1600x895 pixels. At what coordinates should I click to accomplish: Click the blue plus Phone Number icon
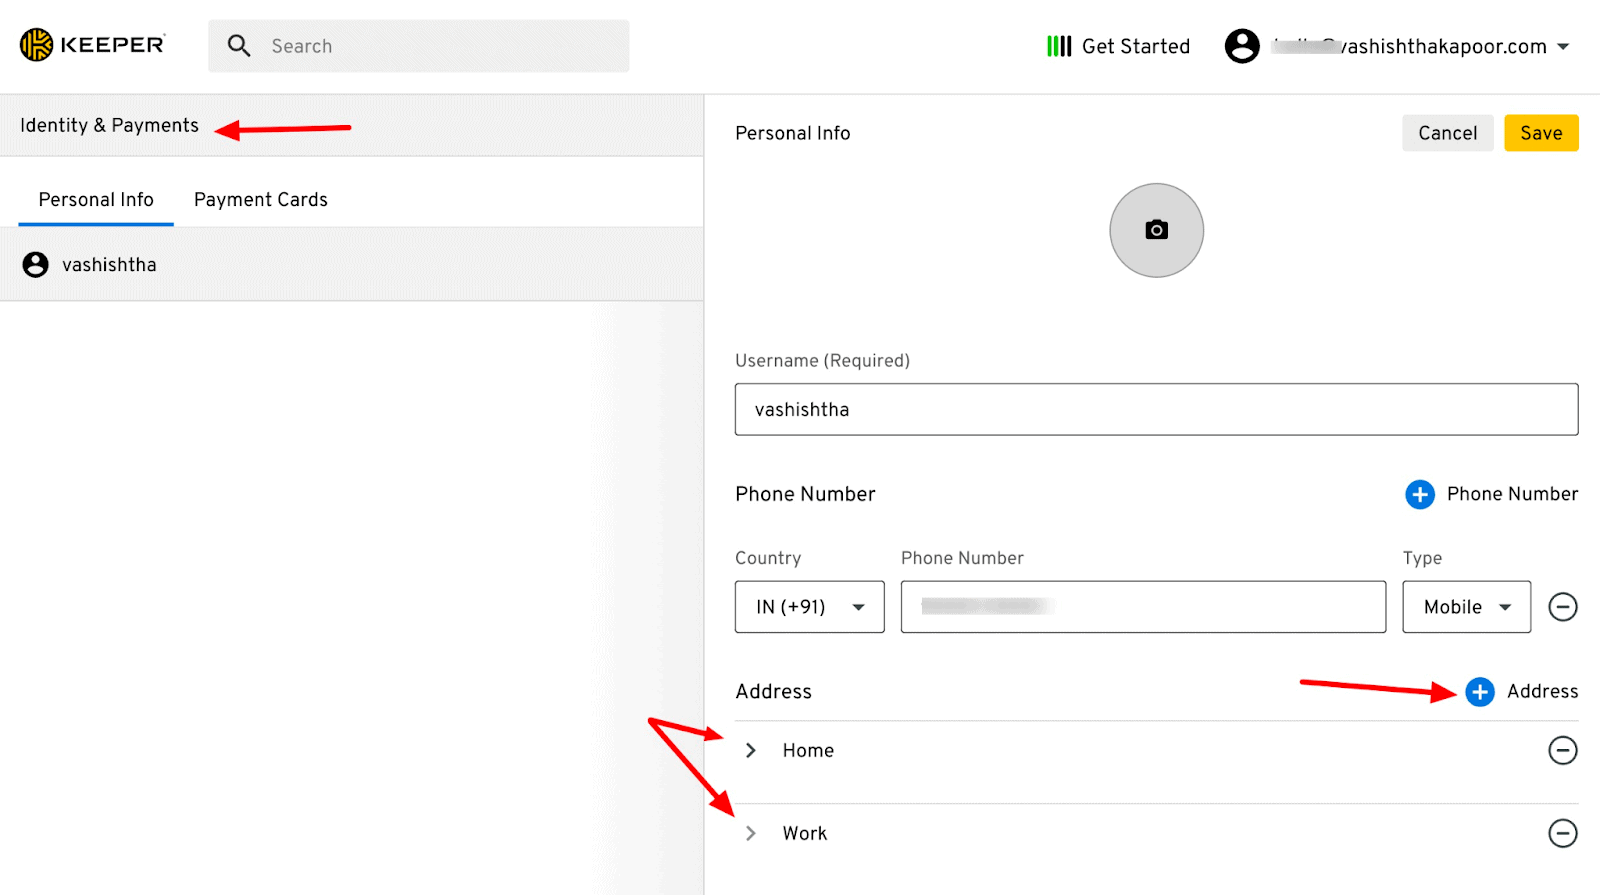1420,494
